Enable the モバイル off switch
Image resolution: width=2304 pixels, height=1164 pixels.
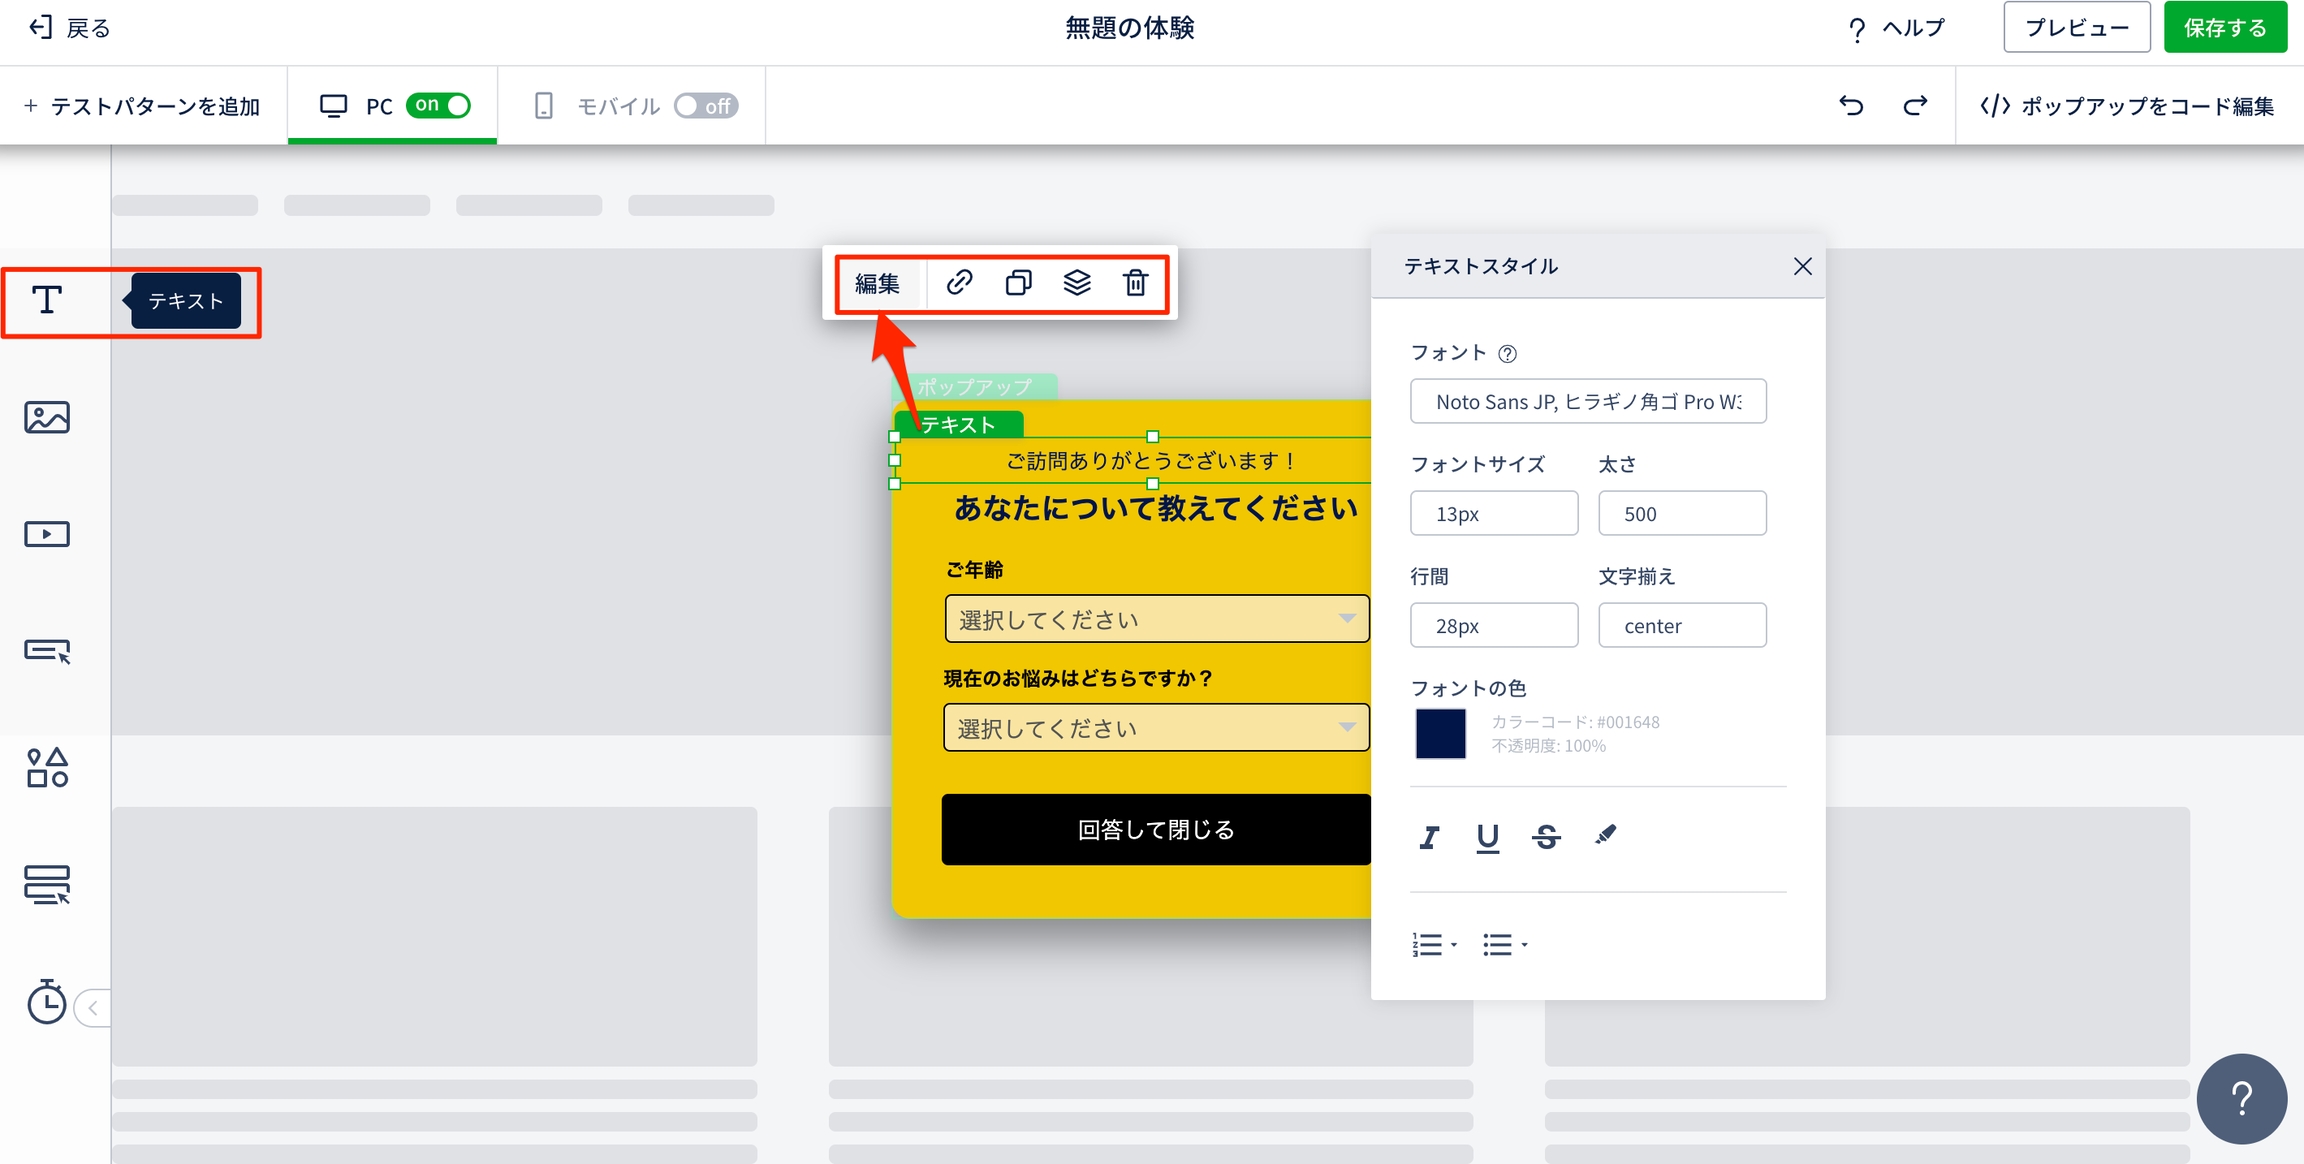pyautogui.click(x=705, y=106)
